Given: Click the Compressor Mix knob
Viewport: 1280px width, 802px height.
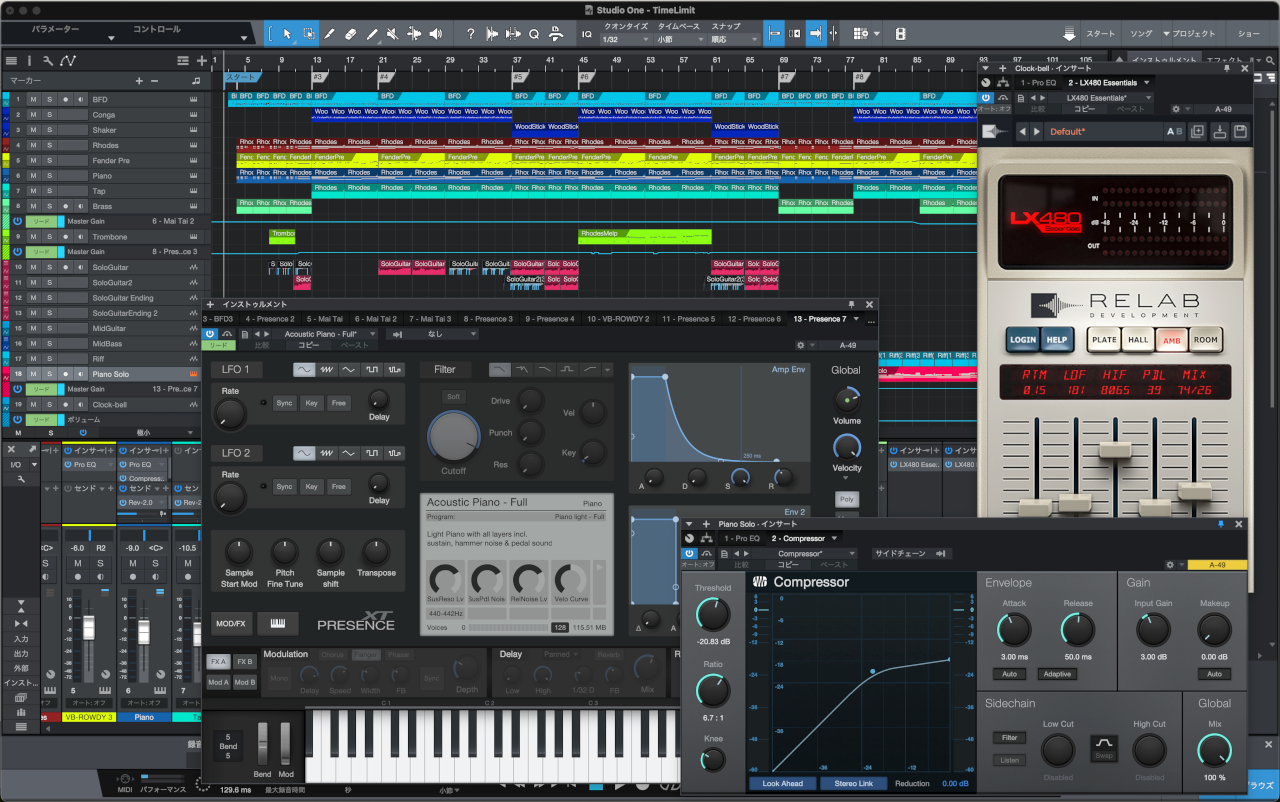Looking at the screenshot, I should point(1214,751).
